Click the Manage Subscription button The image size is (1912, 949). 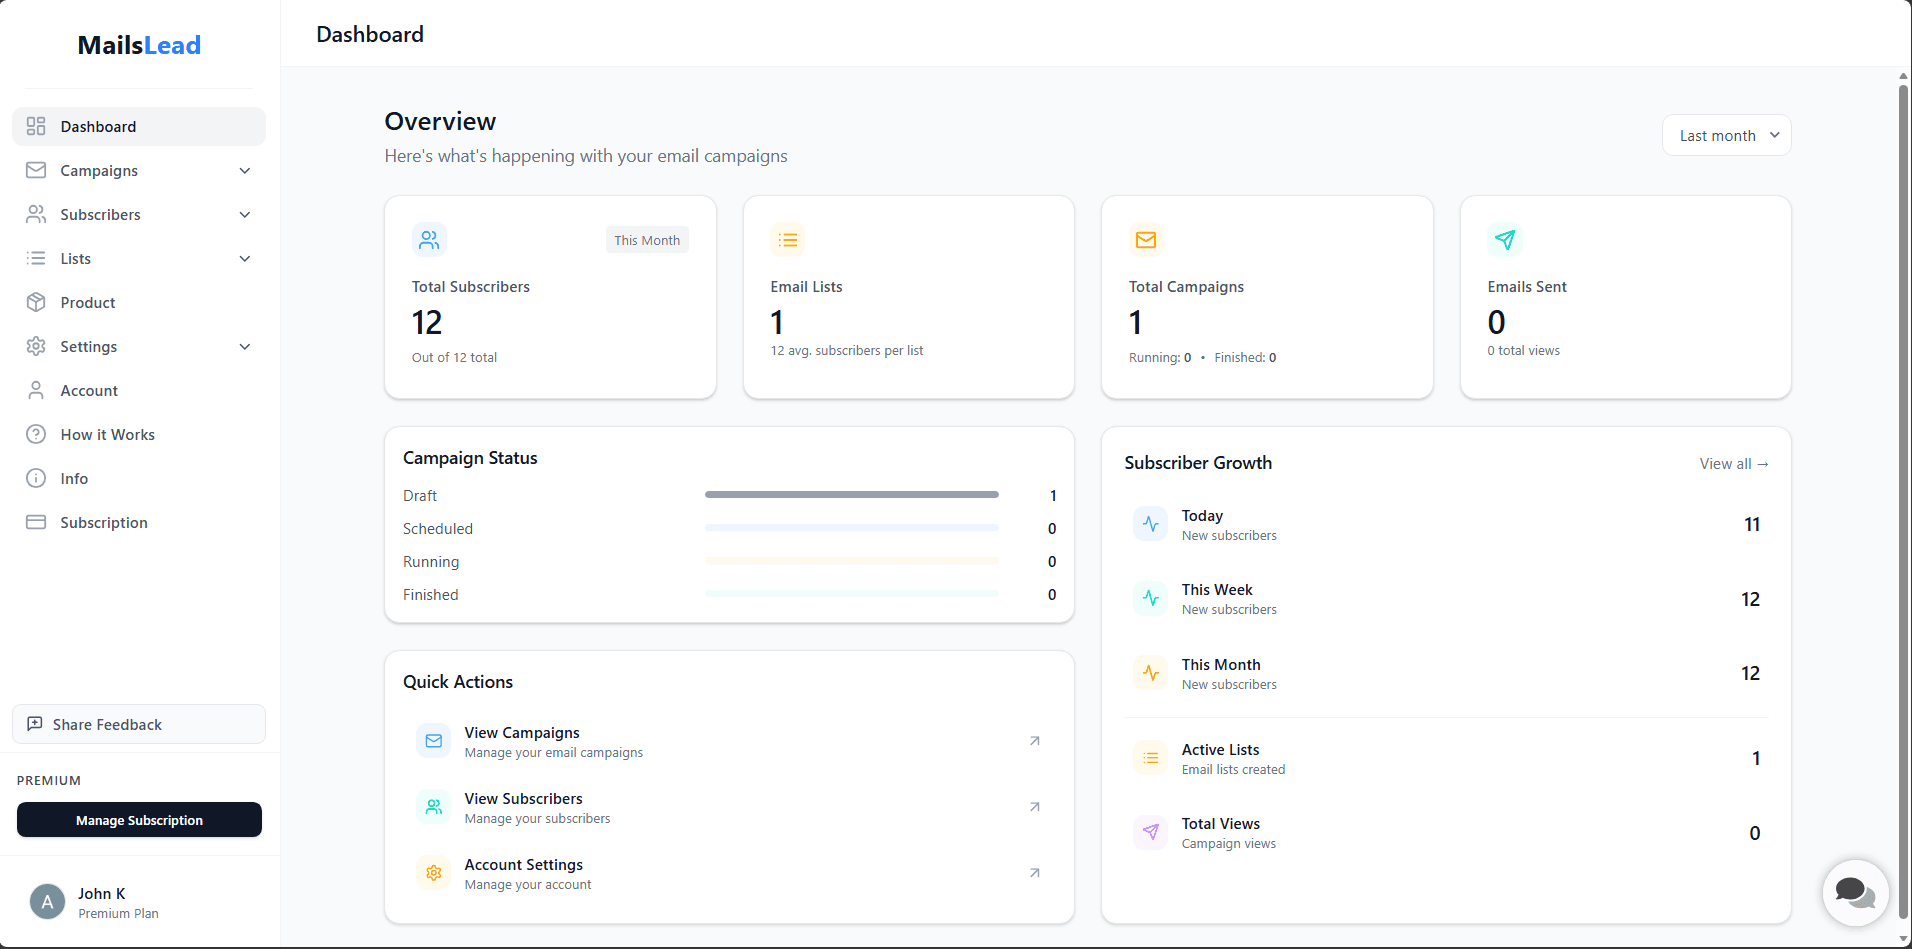click(139, 819)
